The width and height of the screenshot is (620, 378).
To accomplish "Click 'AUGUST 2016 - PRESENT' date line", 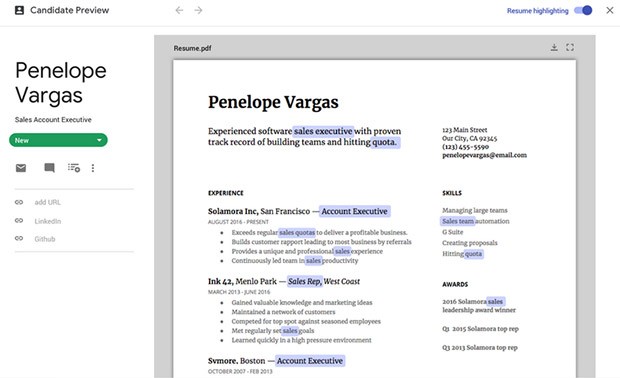I will (238, 222).
